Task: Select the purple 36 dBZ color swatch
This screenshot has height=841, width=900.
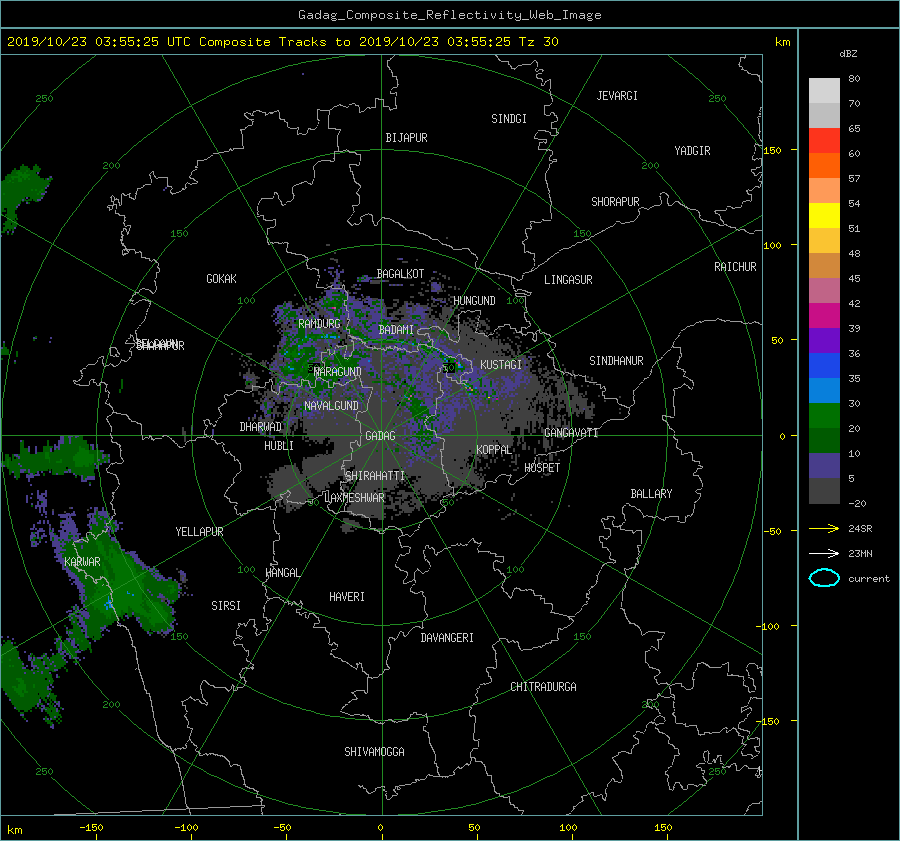Action: tap(824, 340)
